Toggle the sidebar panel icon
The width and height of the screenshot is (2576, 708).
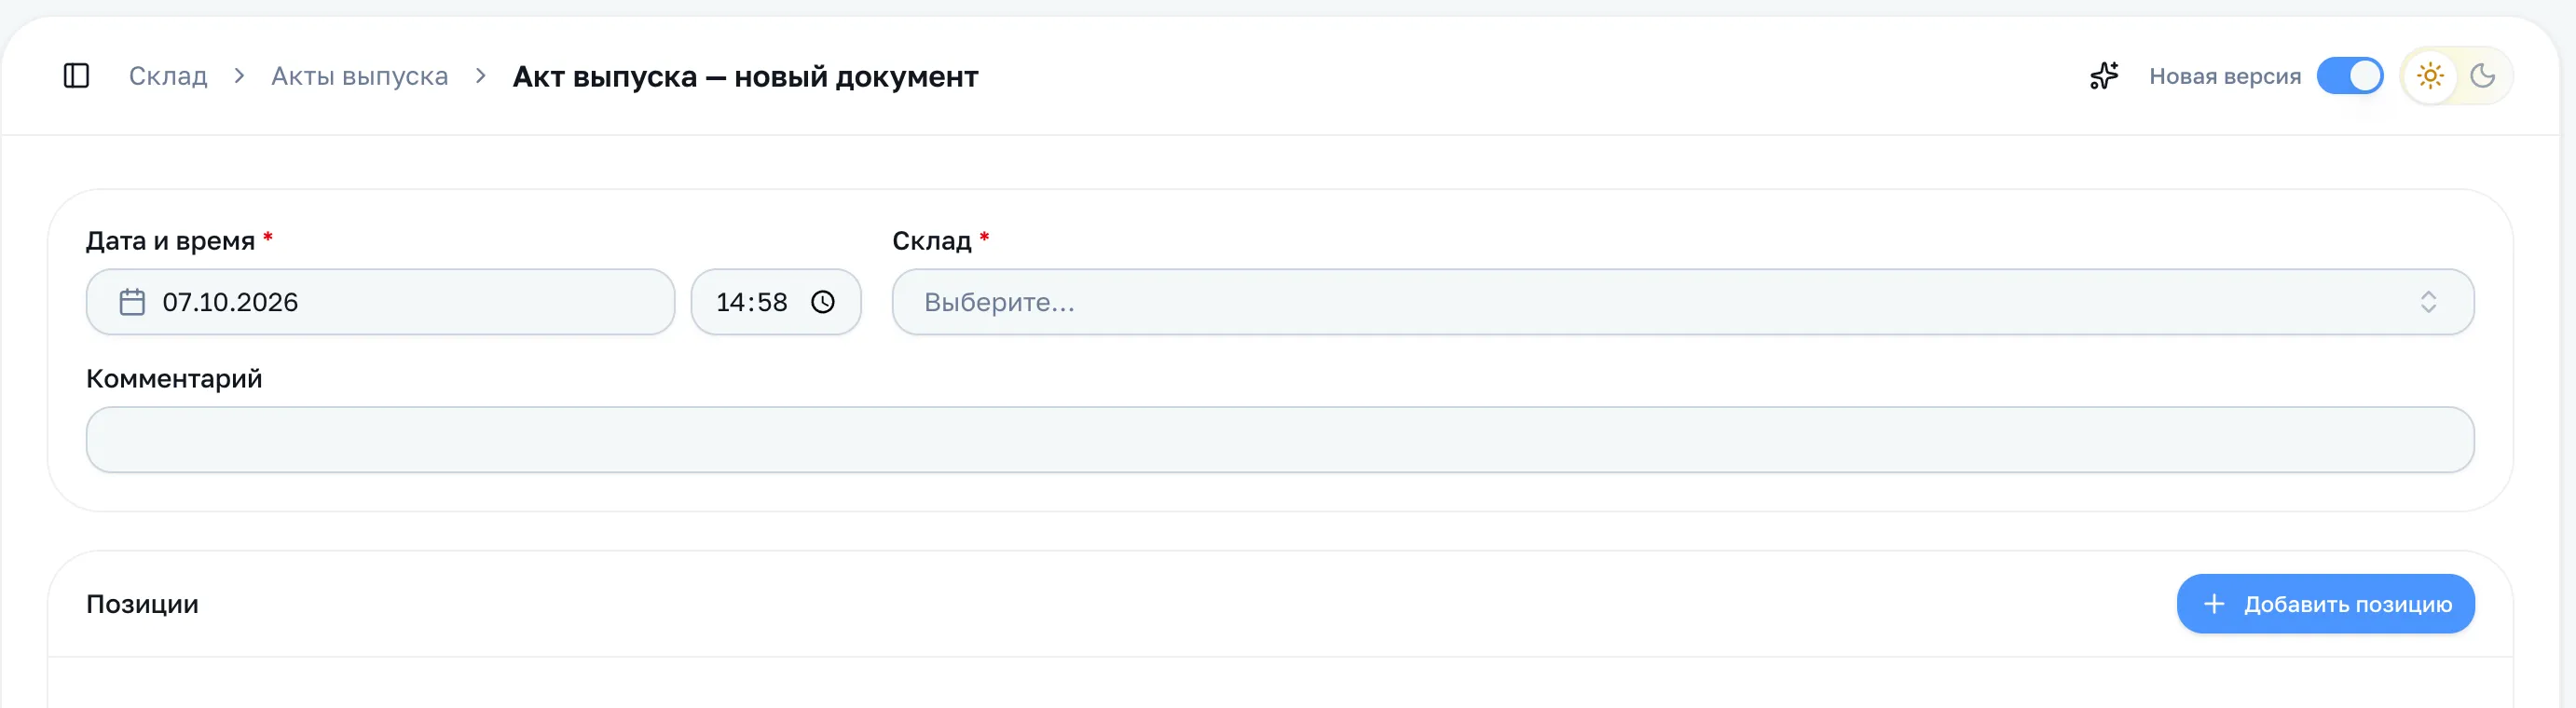pyautogui.click(x=76, y=76)
